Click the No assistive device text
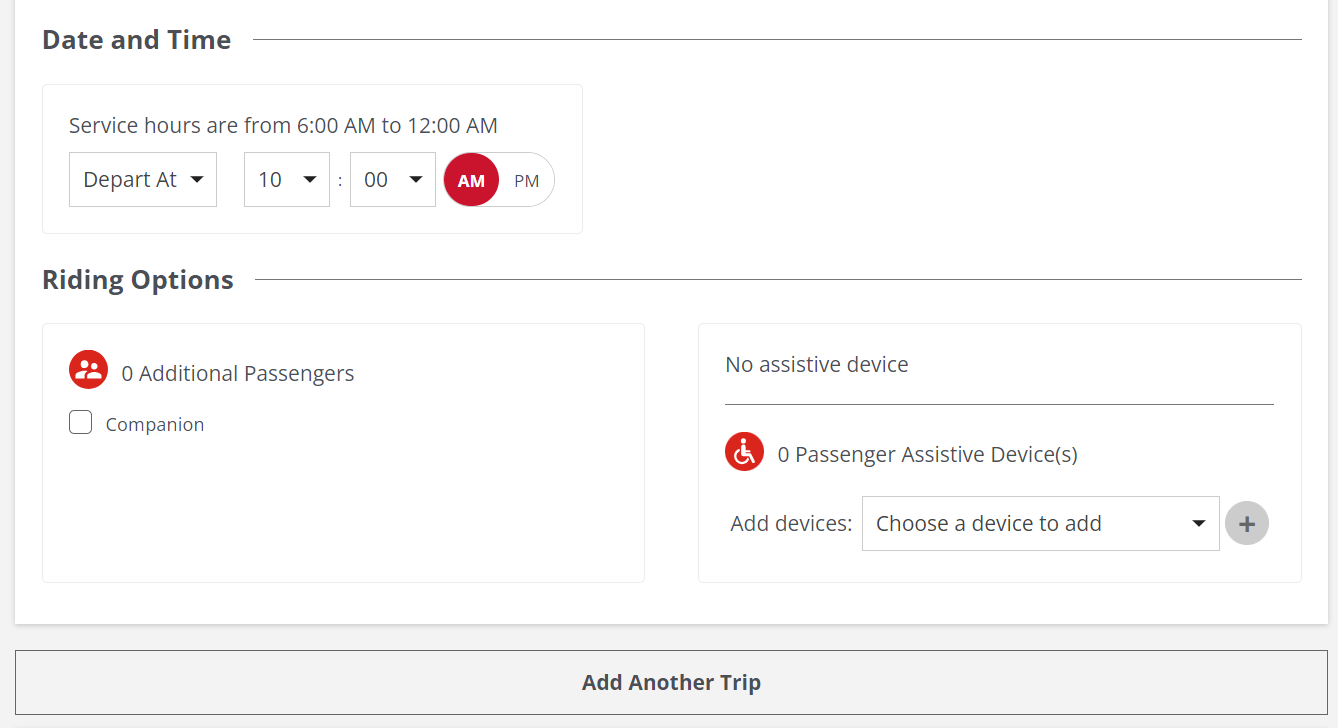Screen dimensions: 1338x728 [817, 365]
